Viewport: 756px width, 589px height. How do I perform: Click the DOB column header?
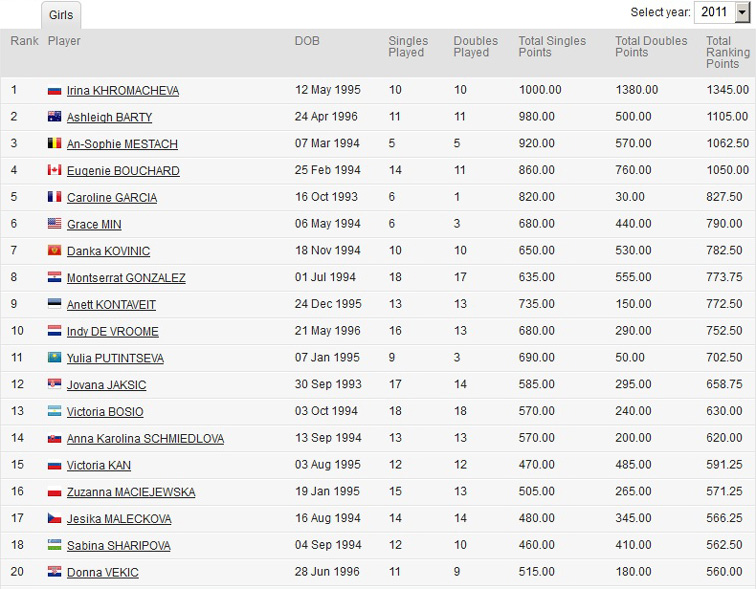click(x=307, y=41)
